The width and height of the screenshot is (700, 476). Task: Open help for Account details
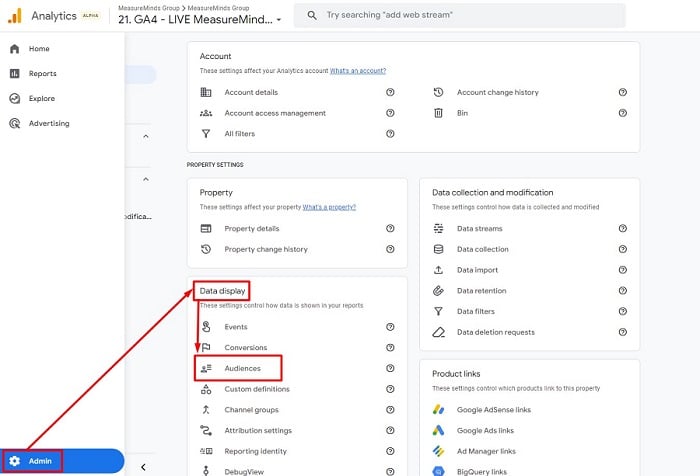point(390,92)
